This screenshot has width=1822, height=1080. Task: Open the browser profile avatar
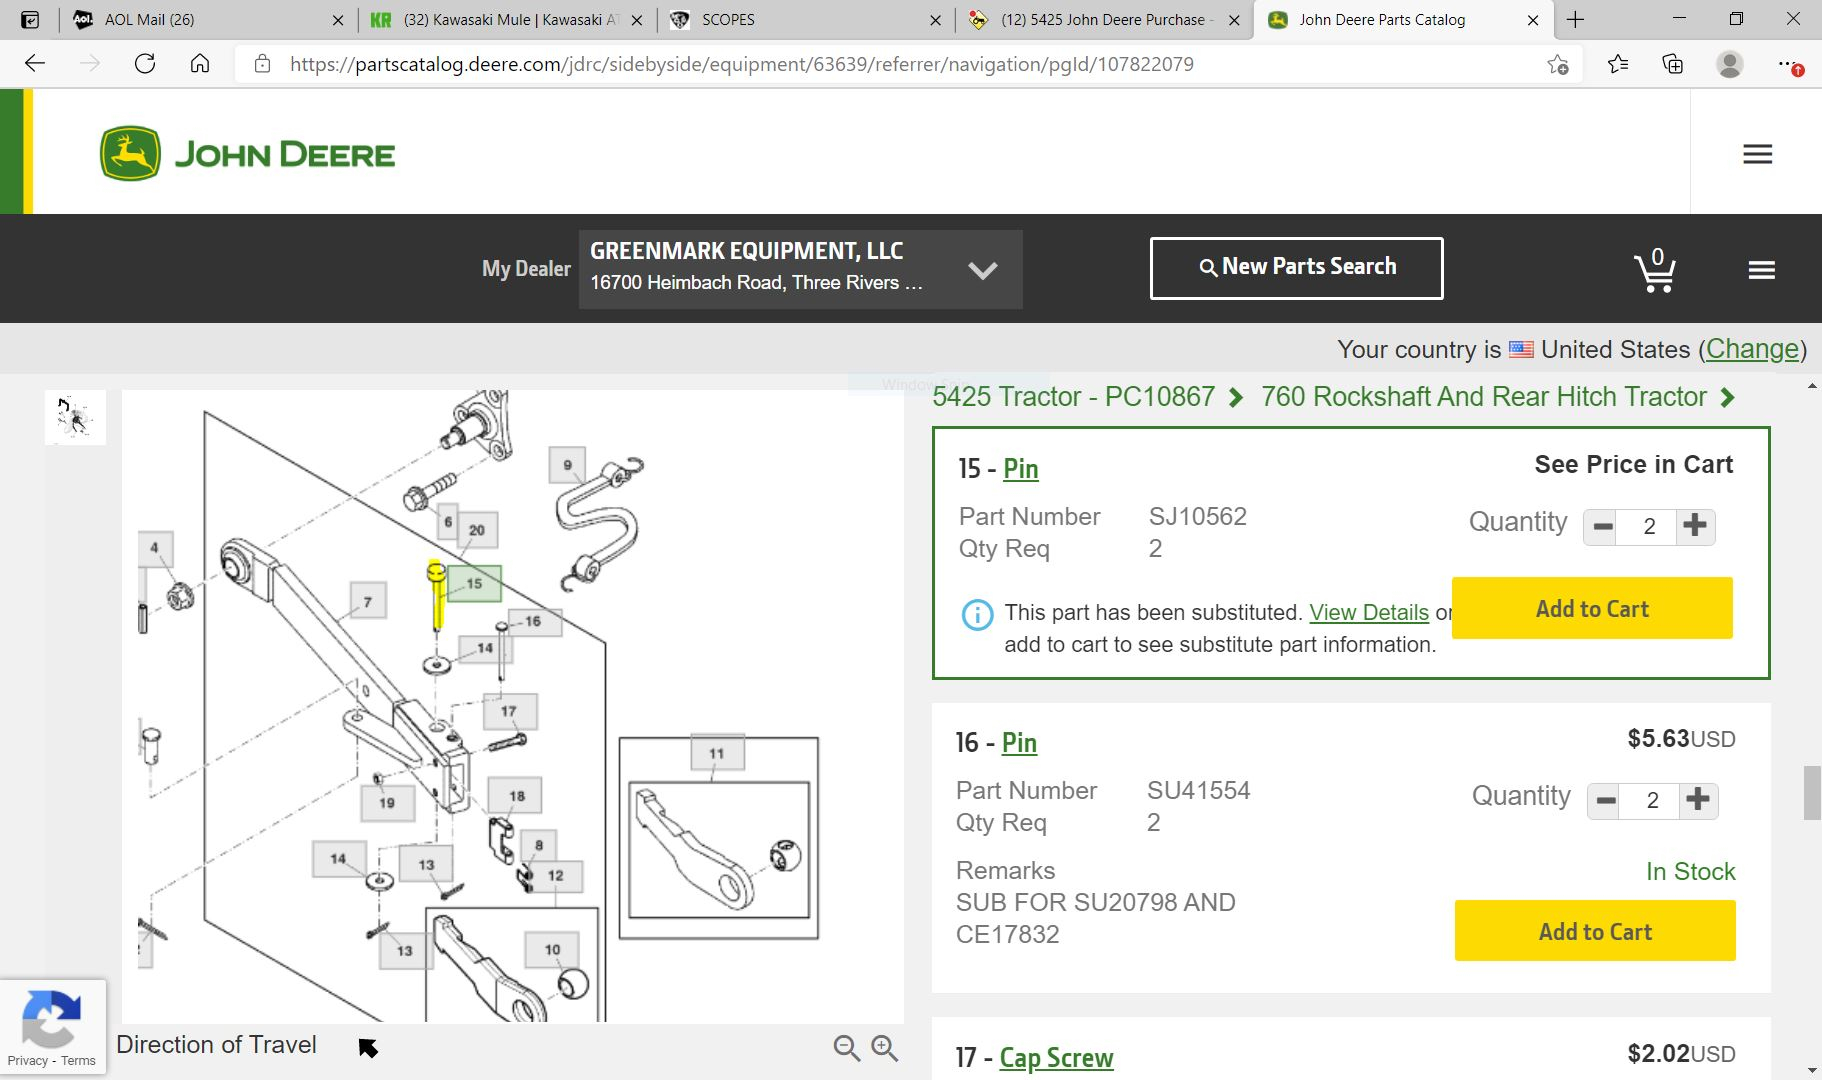point(1730,65)
